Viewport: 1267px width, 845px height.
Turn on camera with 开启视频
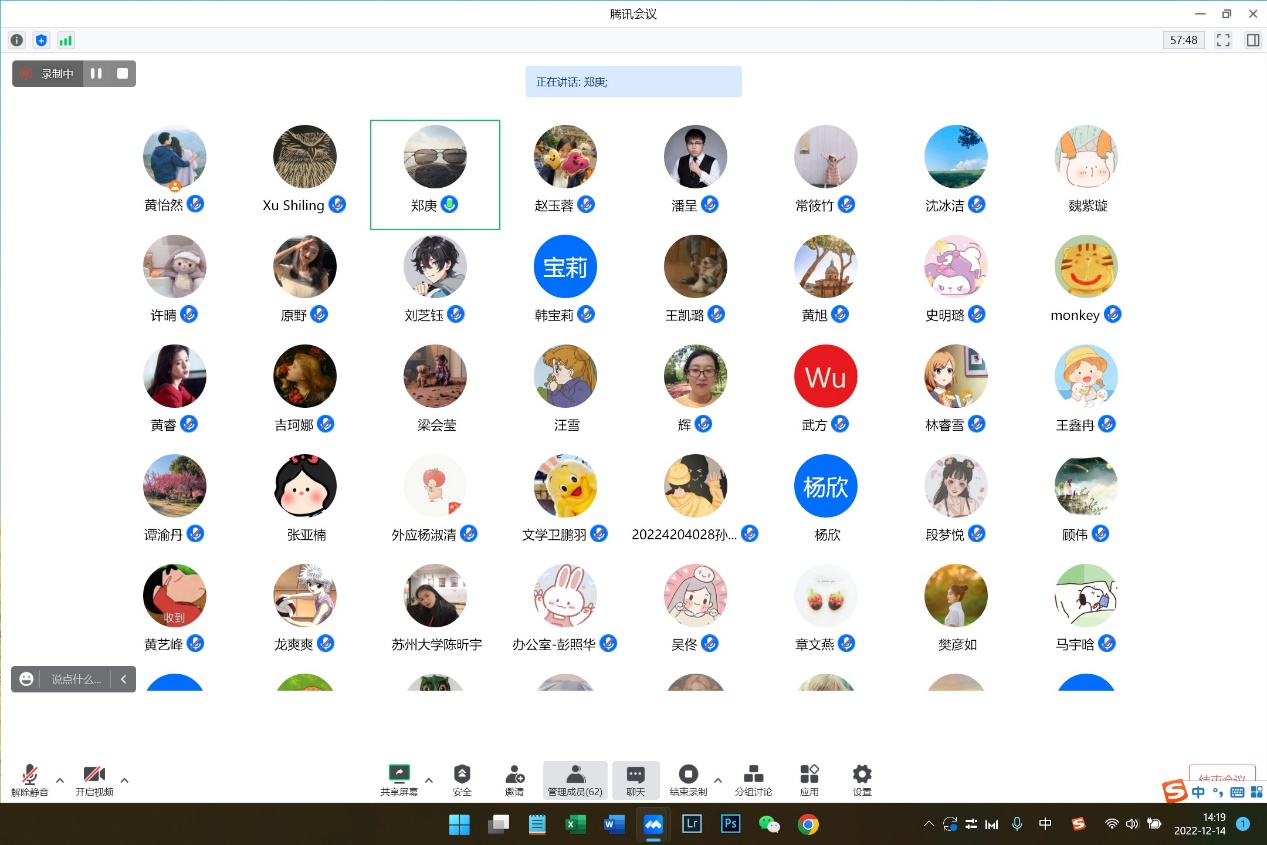click(94, 779)
